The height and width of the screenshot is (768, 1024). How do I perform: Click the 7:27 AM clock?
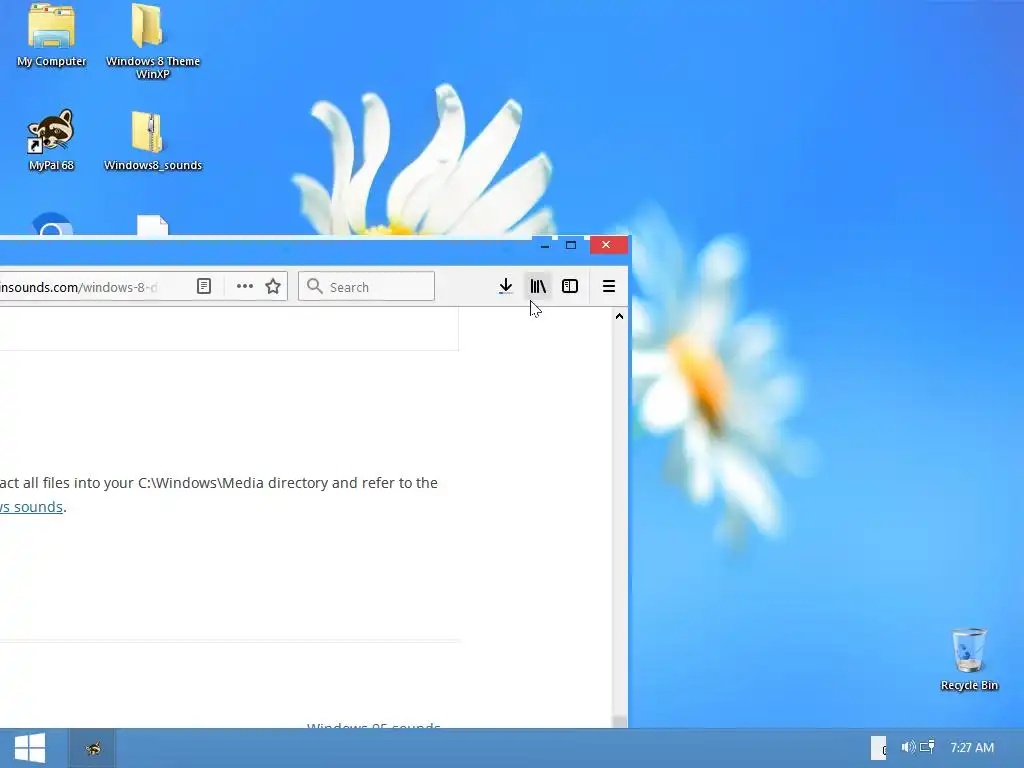(972, 747)
